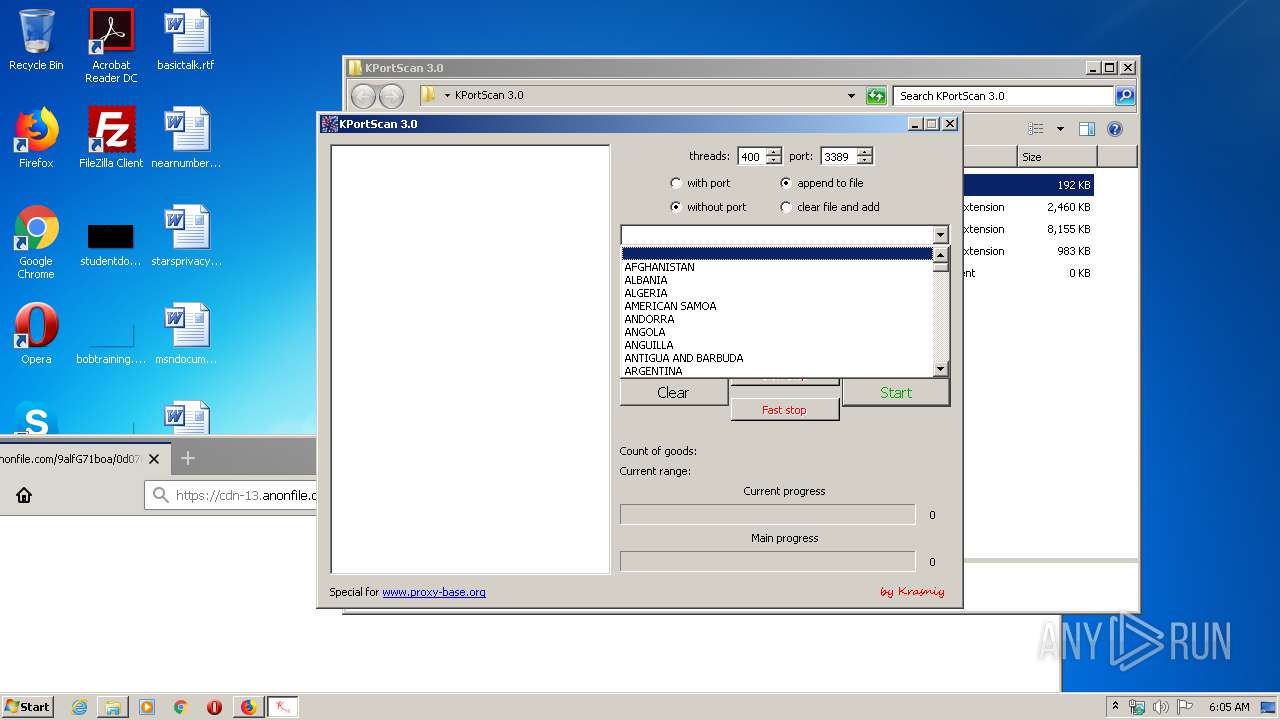Decrease the port number with down arrow

pyautogui.click(x=865, y=160)
